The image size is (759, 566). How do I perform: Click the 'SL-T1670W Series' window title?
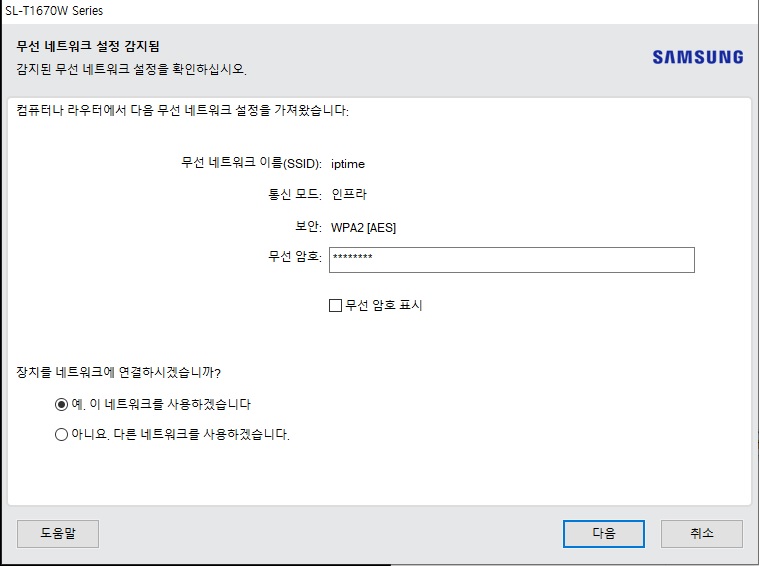54,11
